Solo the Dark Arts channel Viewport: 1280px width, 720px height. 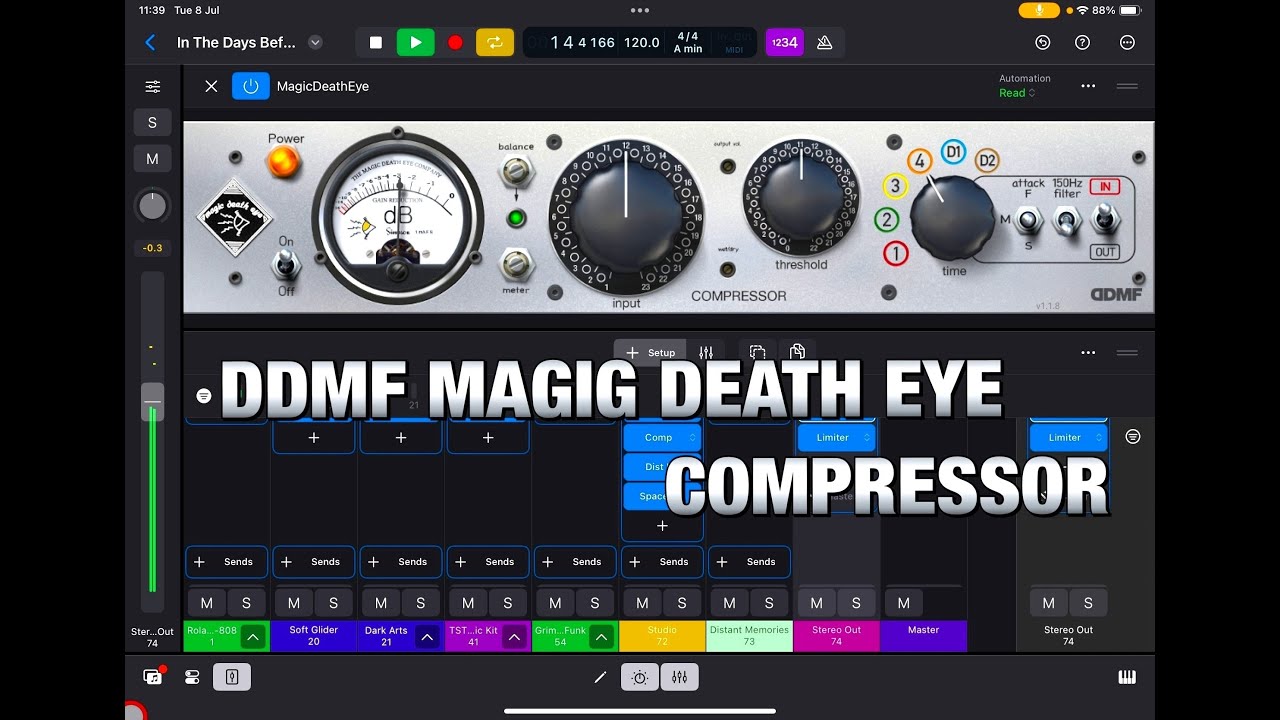[x=420, y=603]
